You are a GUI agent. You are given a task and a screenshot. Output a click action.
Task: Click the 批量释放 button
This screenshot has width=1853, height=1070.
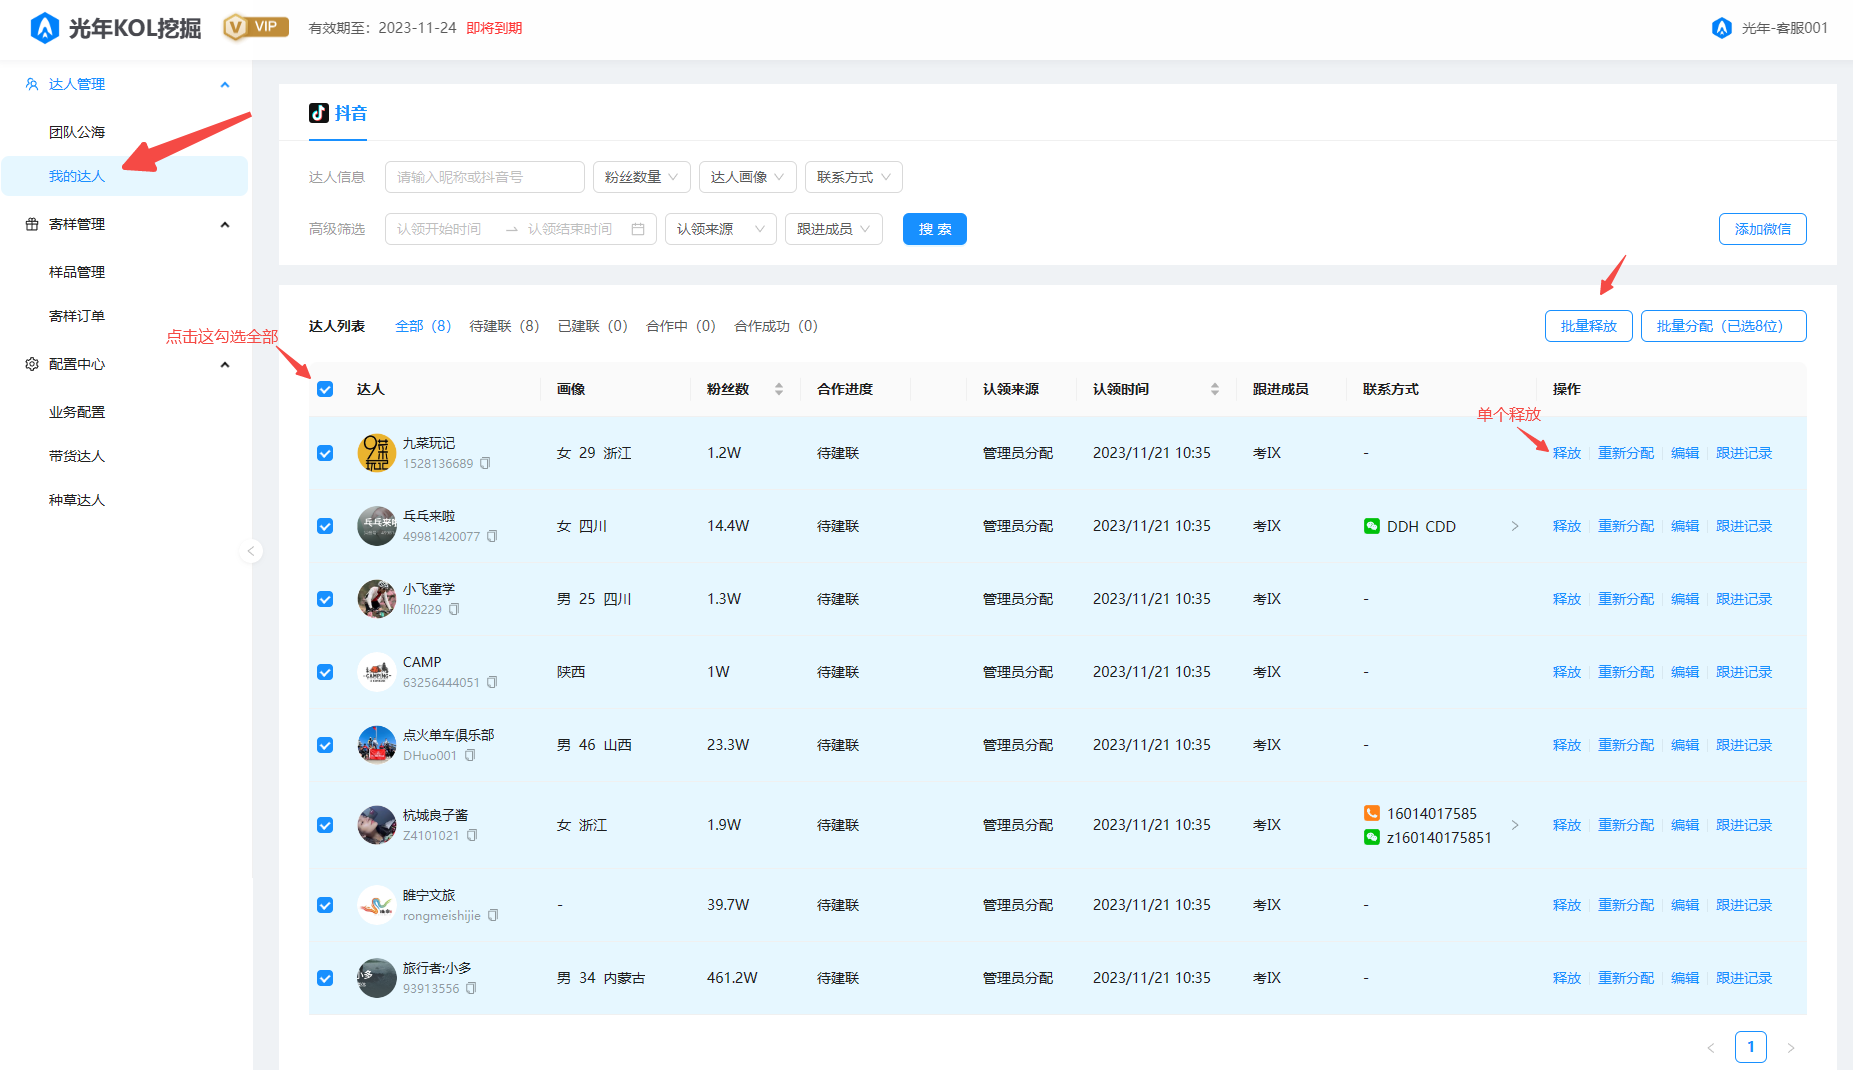click(1588, 326)
